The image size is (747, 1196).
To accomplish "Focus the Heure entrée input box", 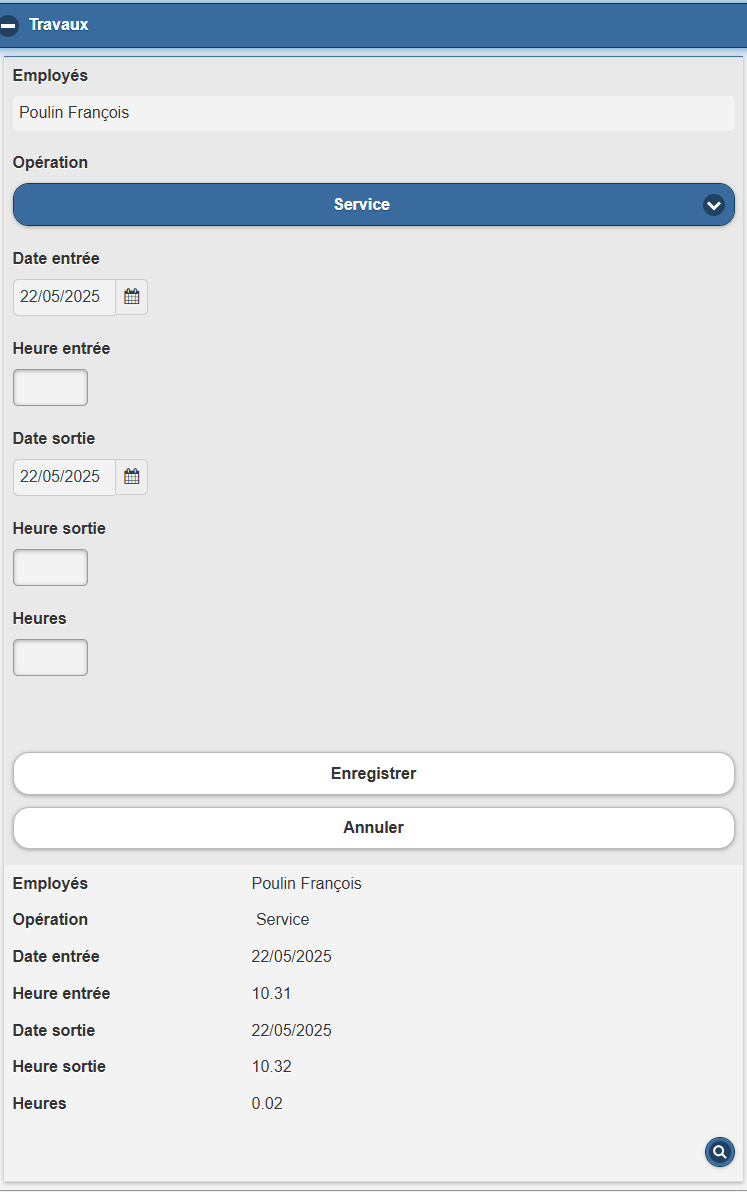I will [x=50, y=387].
